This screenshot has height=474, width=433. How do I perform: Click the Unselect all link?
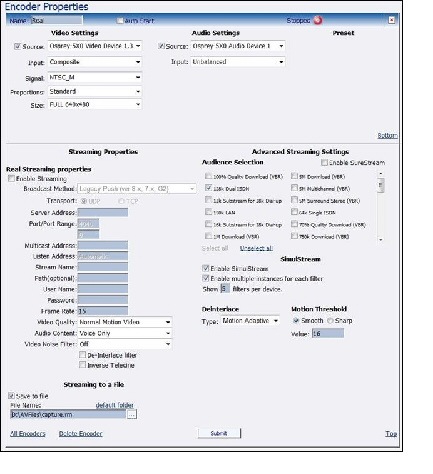point(256,248)
